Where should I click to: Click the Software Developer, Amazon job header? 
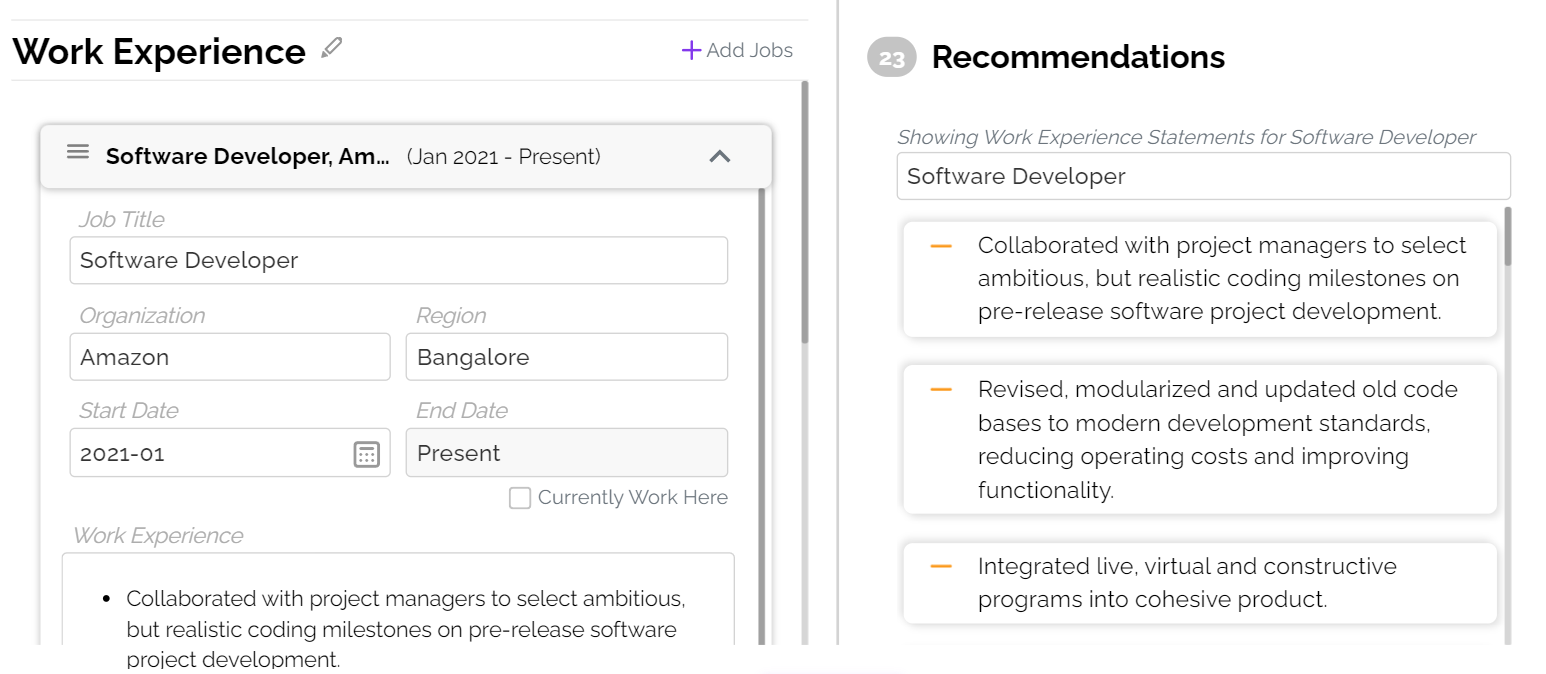[248, 157]
